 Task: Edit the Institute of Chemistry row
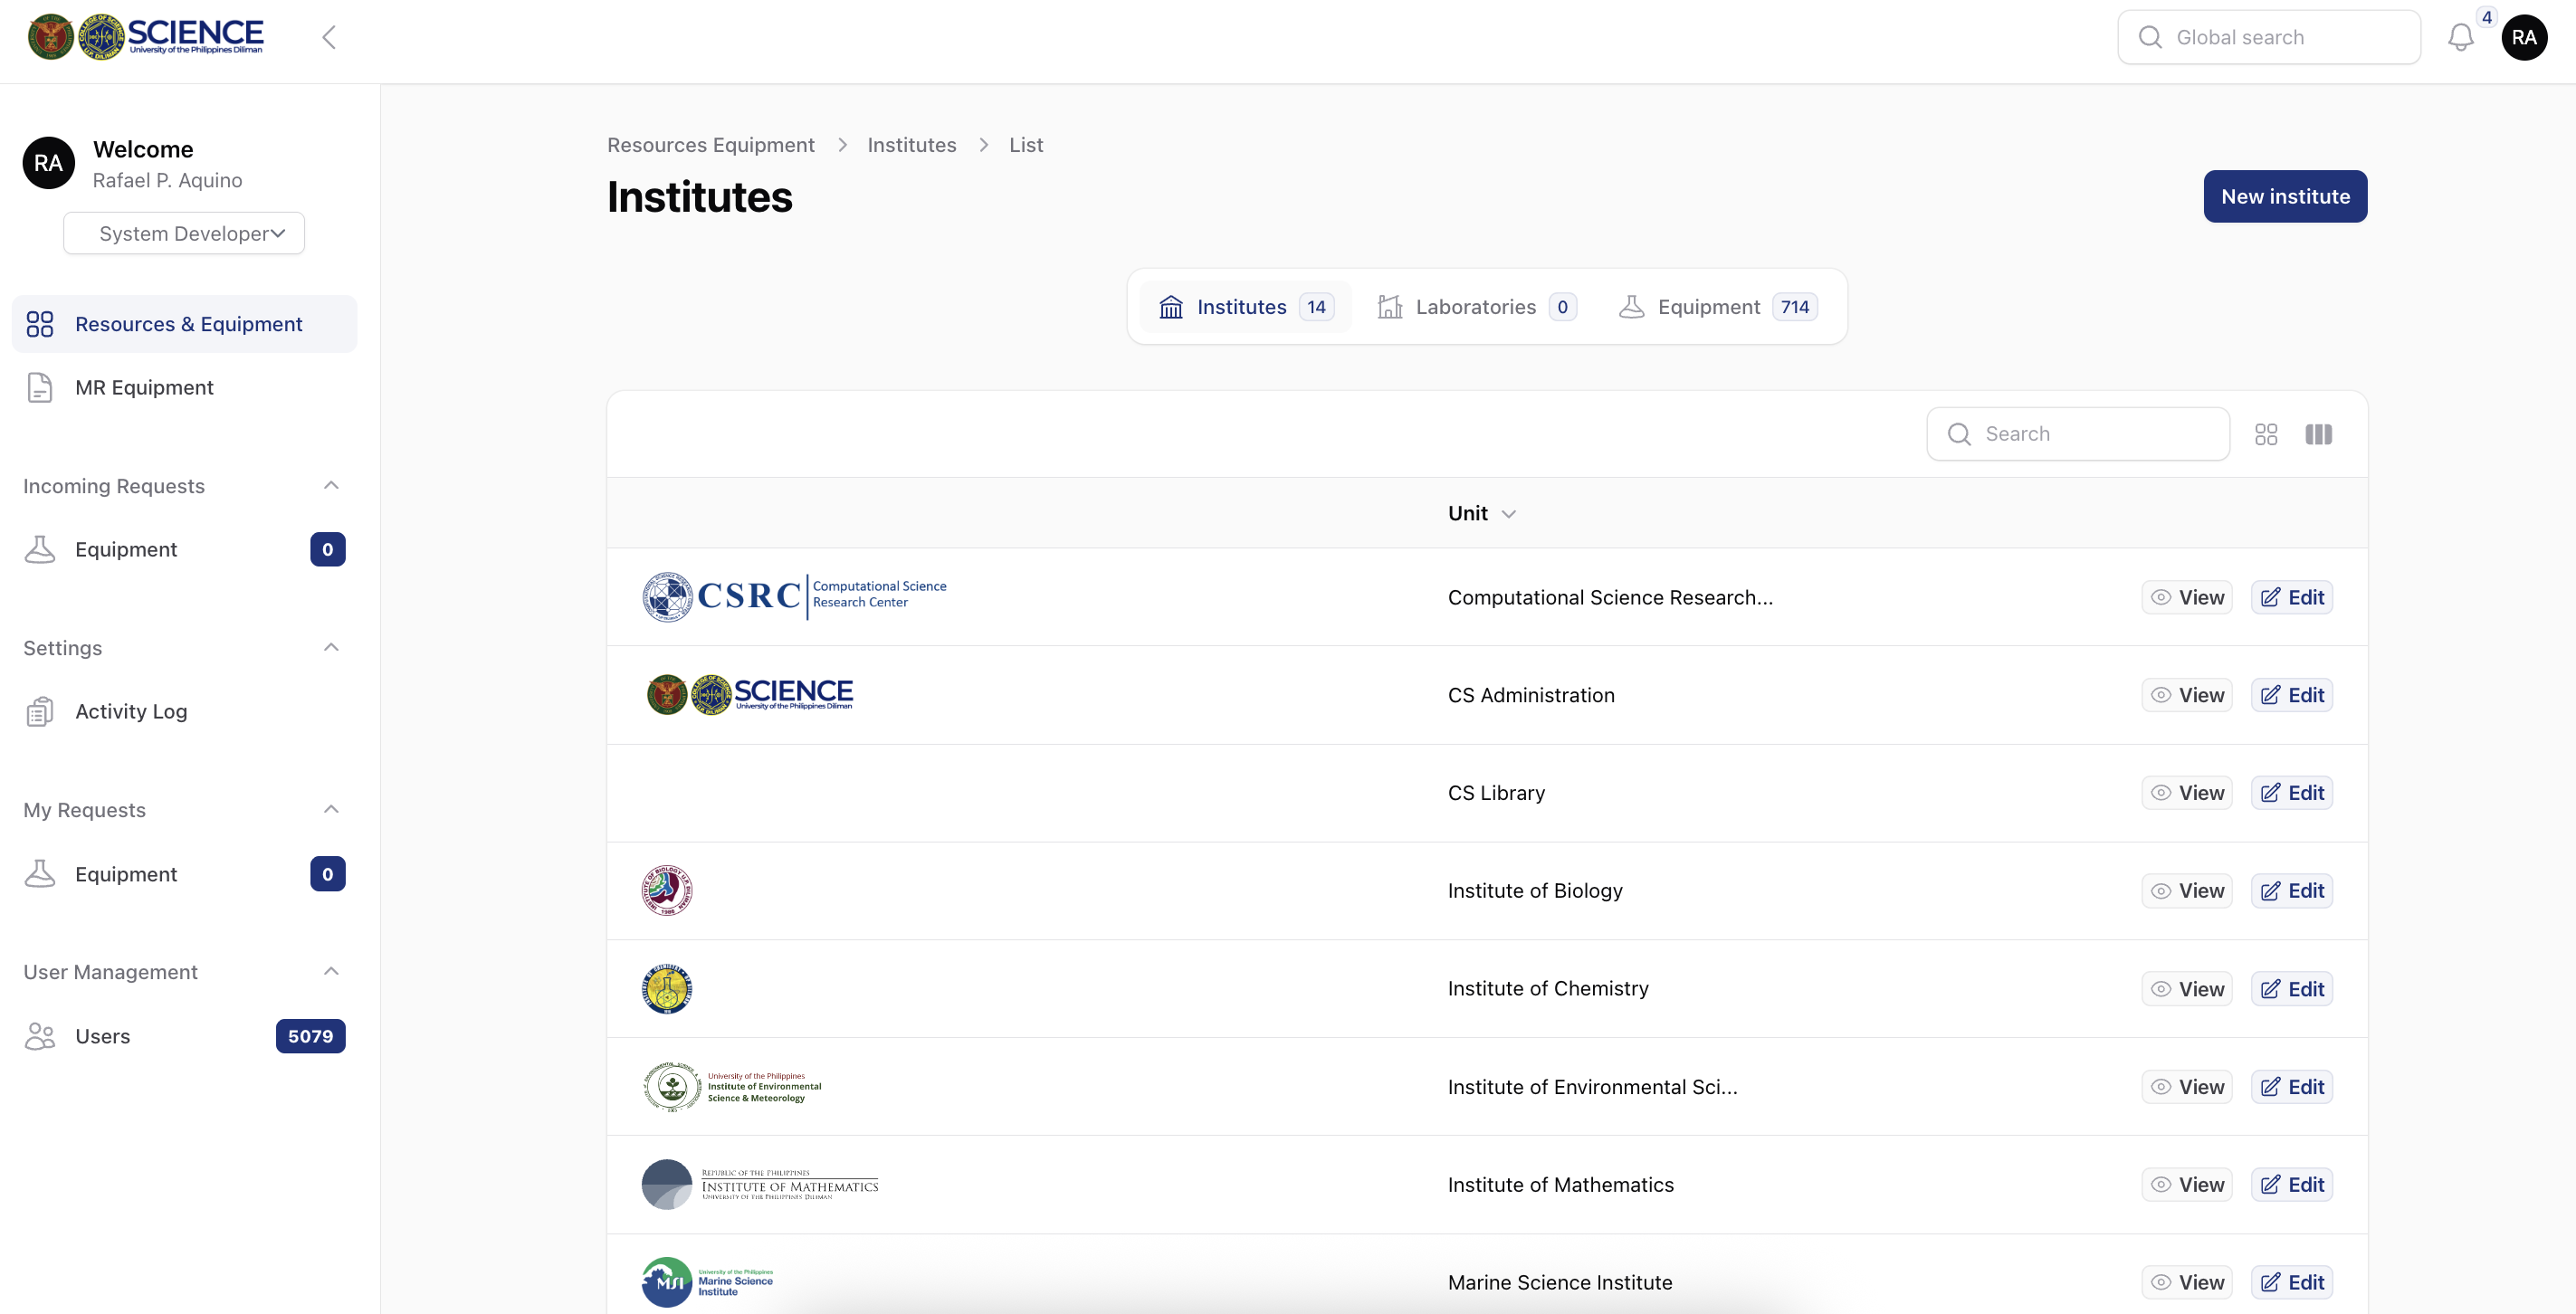(2292, 989)
